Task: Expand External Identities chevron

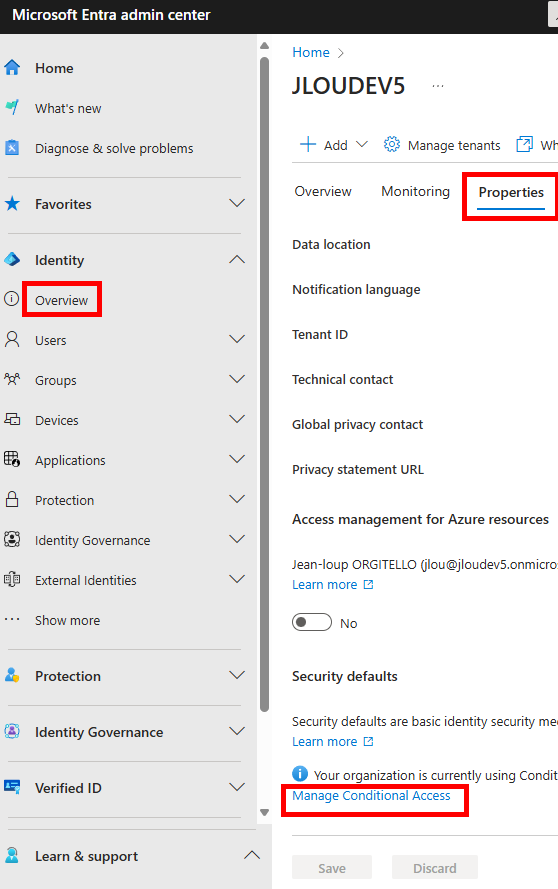Action: tap(237, 579)
